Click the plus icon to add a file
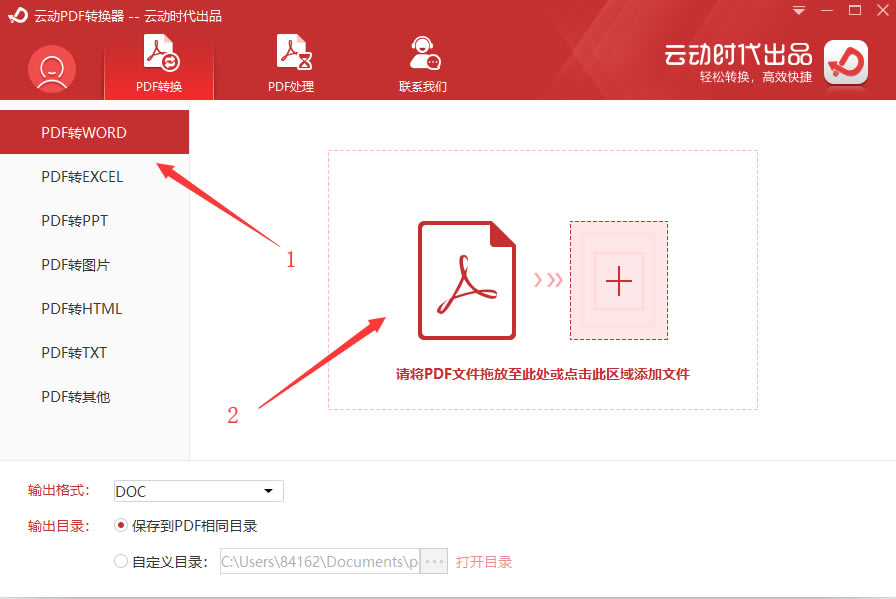The height and width of the screenshot is (599, 896). (x=619, y=281)
